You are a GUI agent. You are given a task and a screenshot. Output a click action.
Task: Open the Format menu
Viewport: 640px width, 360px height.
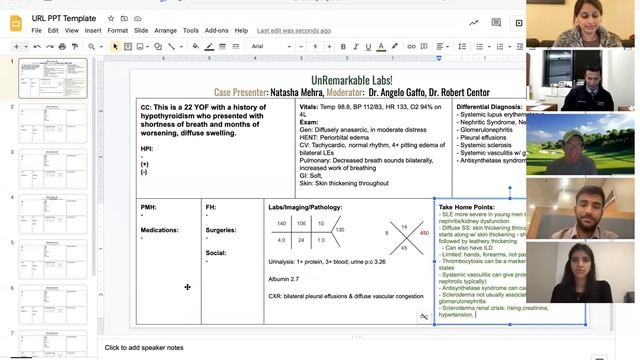118,31
